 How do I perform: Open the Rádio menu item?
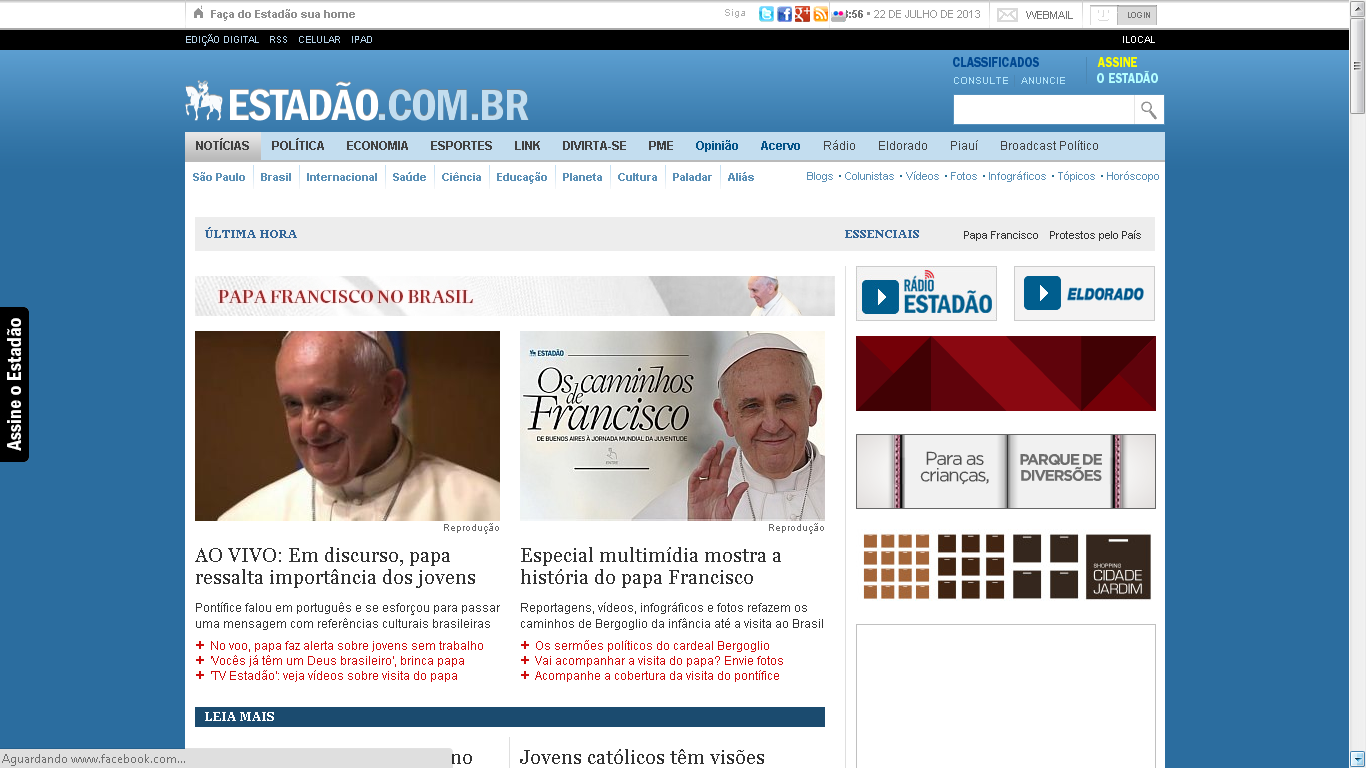coord(839,146)
